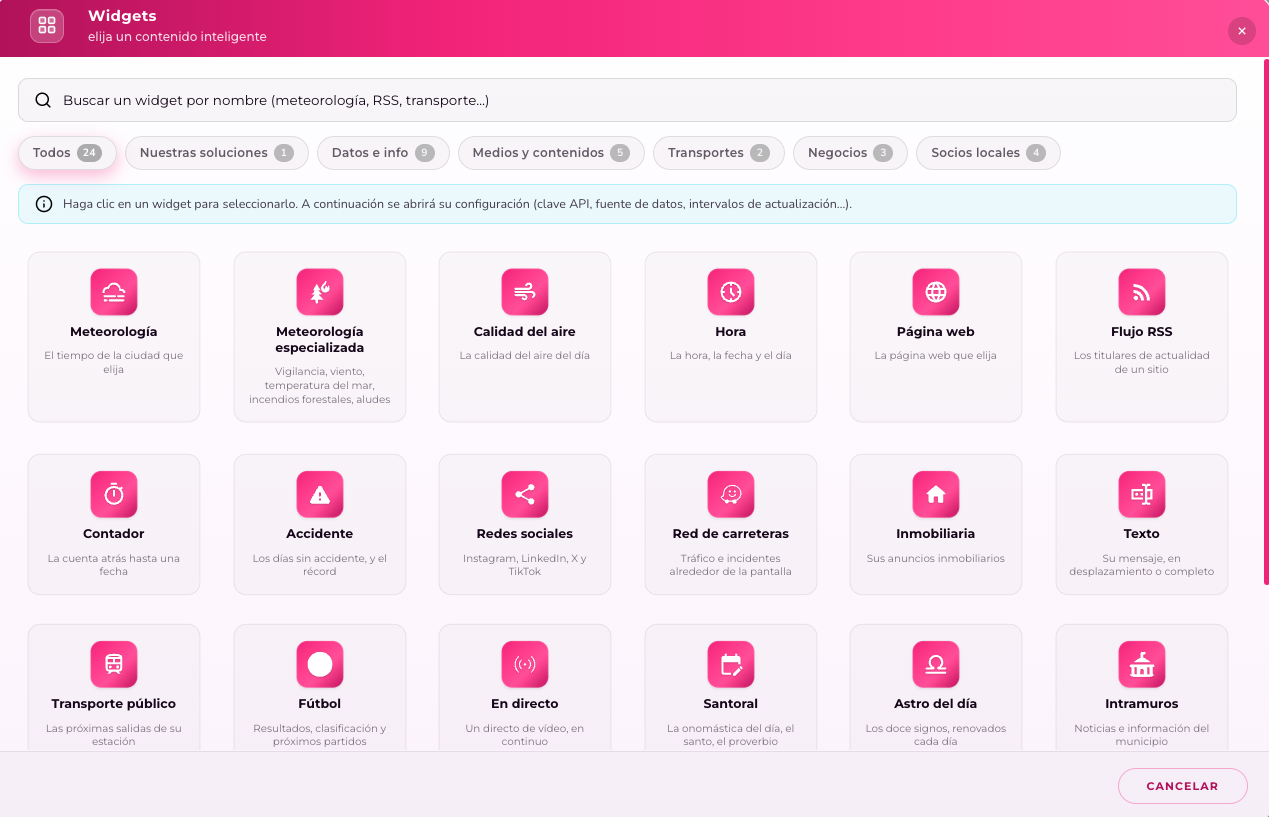Select the Santoral calendar icon
The image size is (1269, 817).
click(x=731, y=664)
